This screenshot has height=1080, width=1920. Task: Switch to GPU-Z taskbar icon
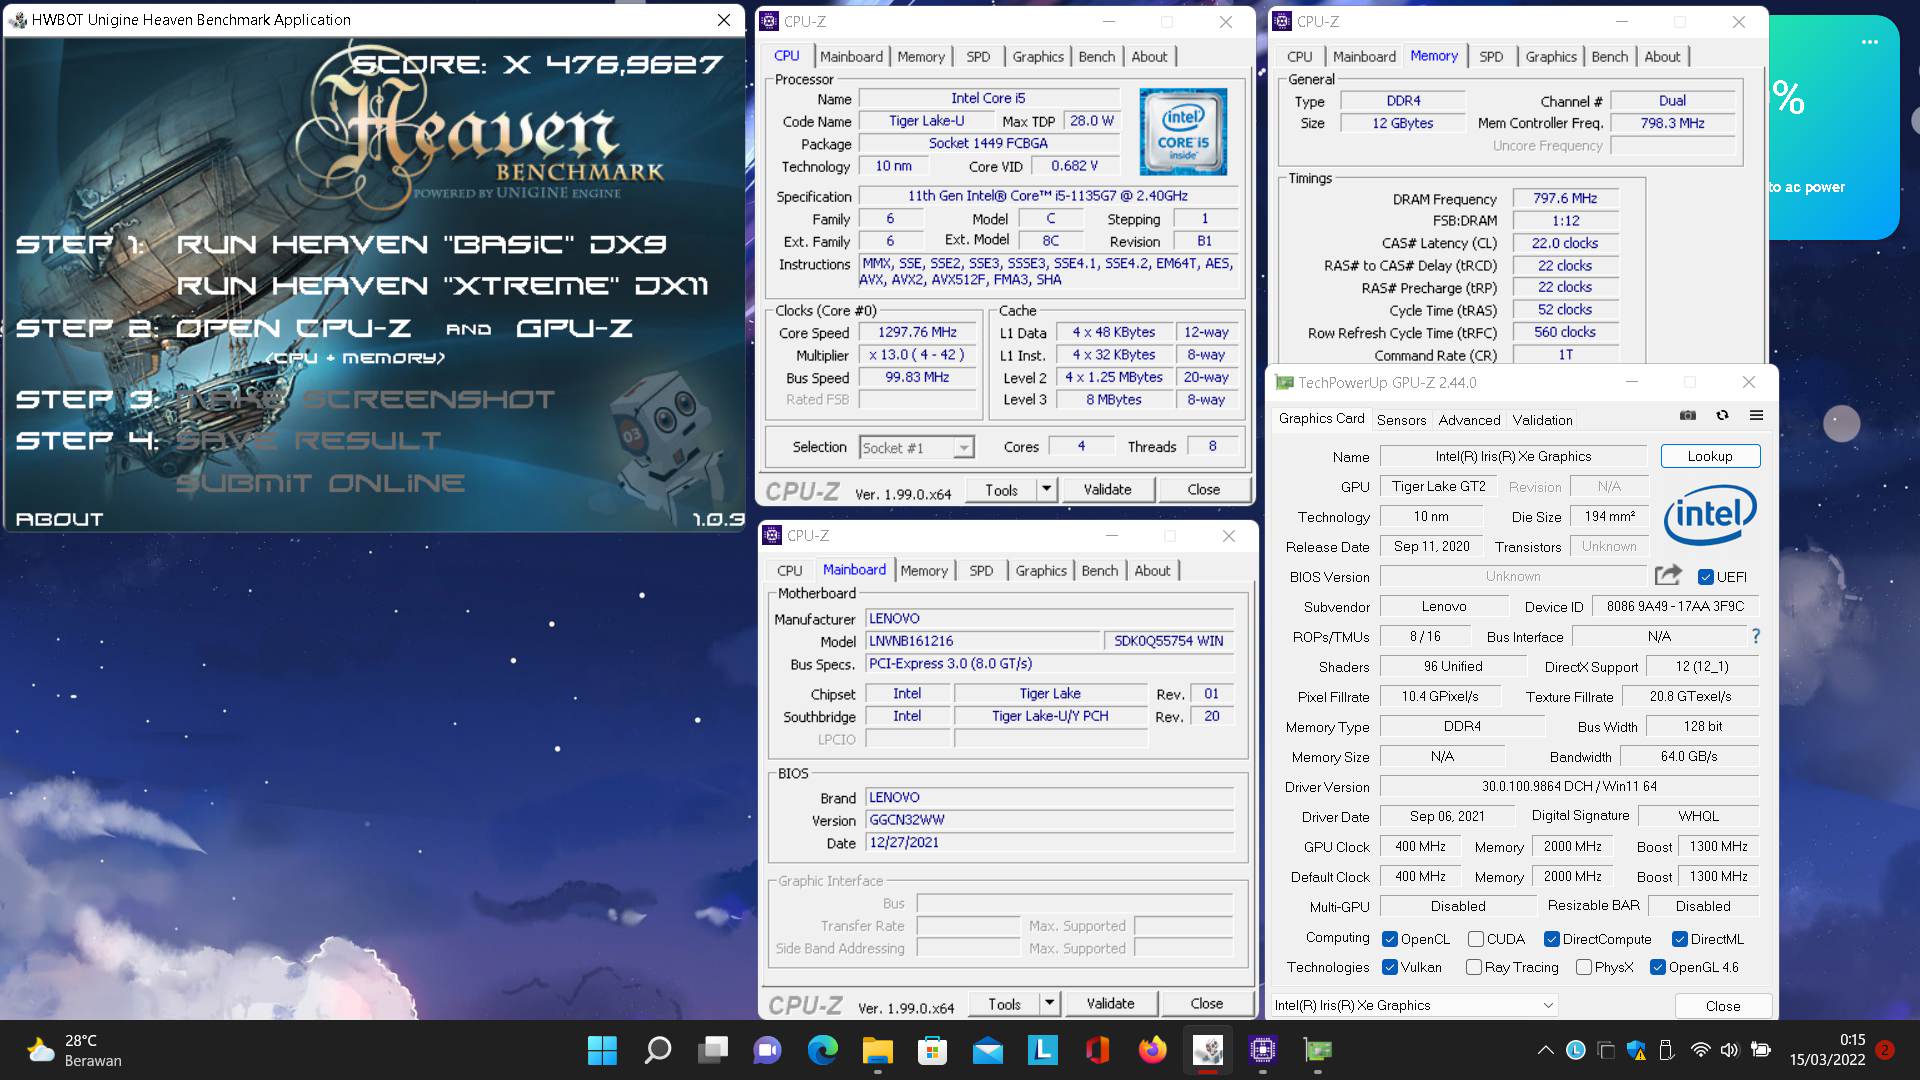pyautogui.click(x=1317, y=1050)
